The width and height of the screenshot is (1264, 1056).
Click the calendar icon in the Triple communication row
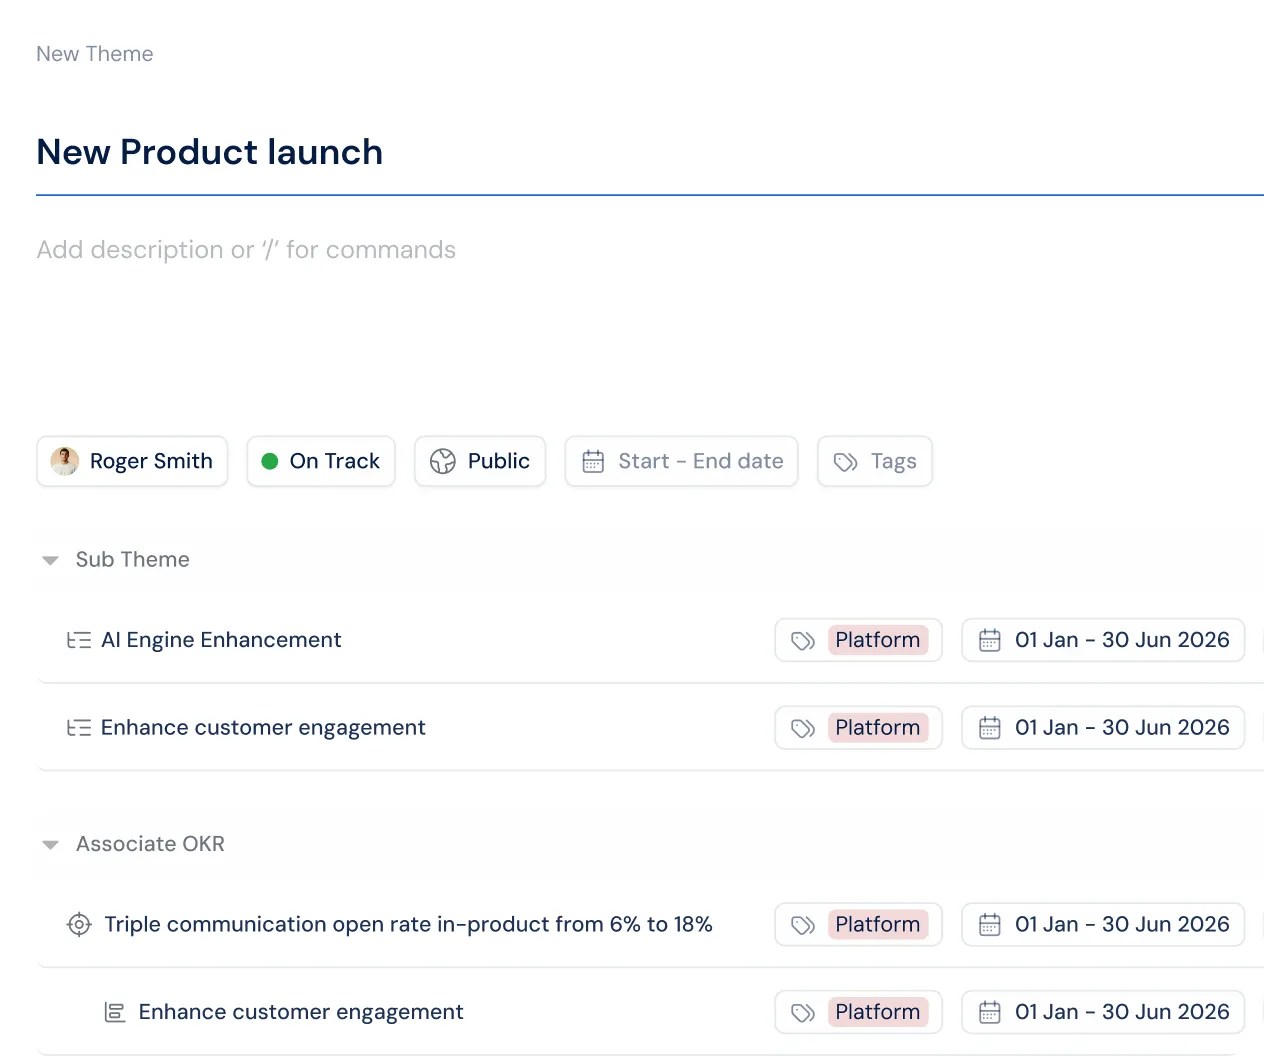coord(990,925)
